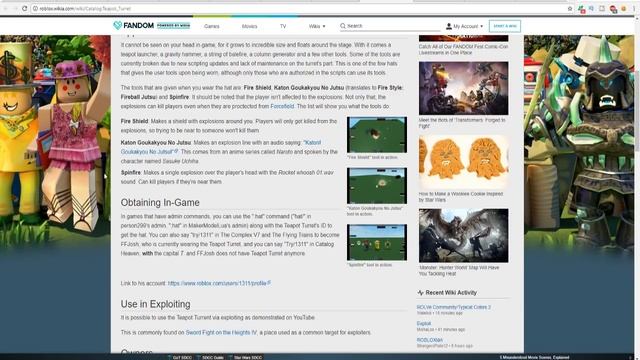Click the search magnifier icon

click(x=343, y=26)
